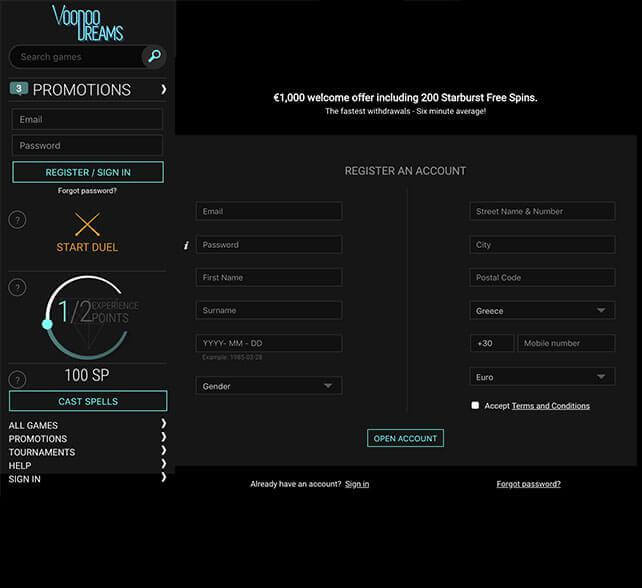Click the Cast Spells button
The width and height of the screenshot is (642, 588).
pos(88,401)
